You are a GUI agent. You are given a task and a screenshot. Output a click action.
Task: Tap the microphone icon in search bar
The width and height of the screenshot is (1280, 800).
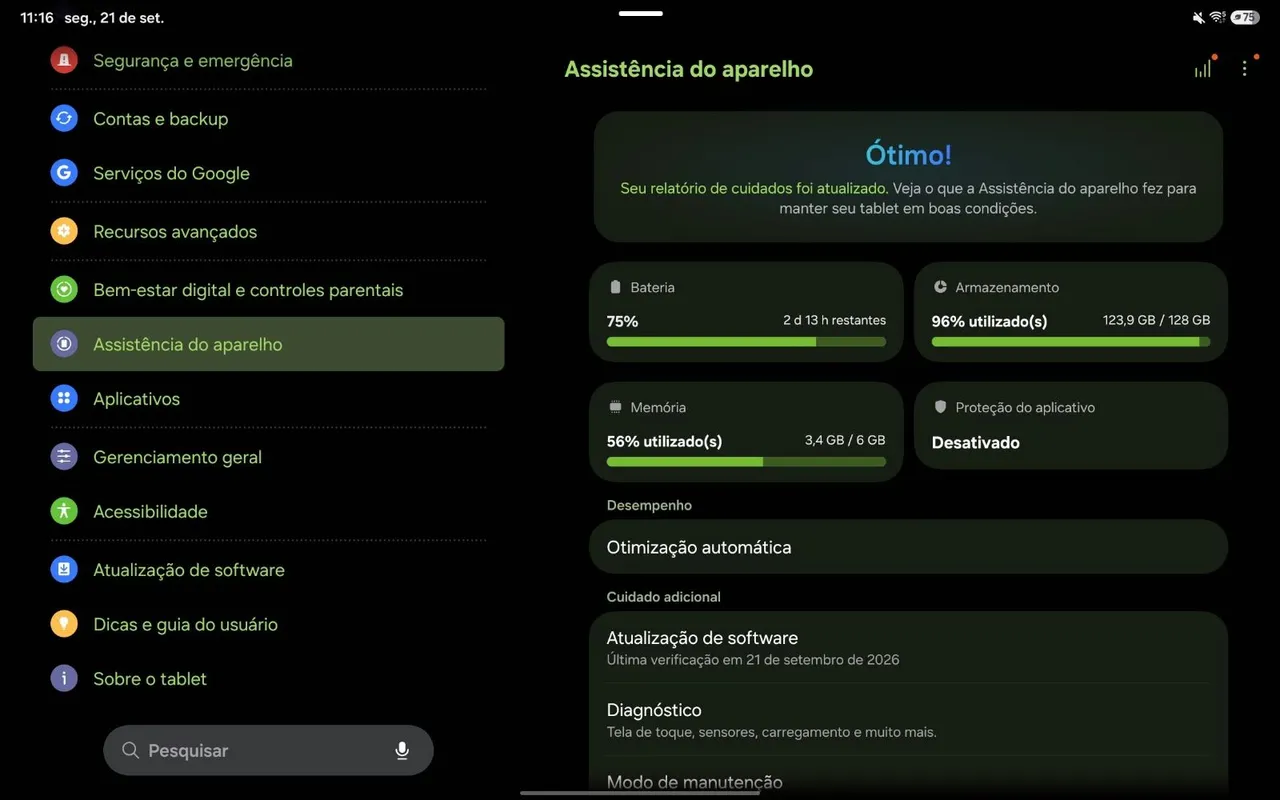pyautogui.click(x=402, y=751)
